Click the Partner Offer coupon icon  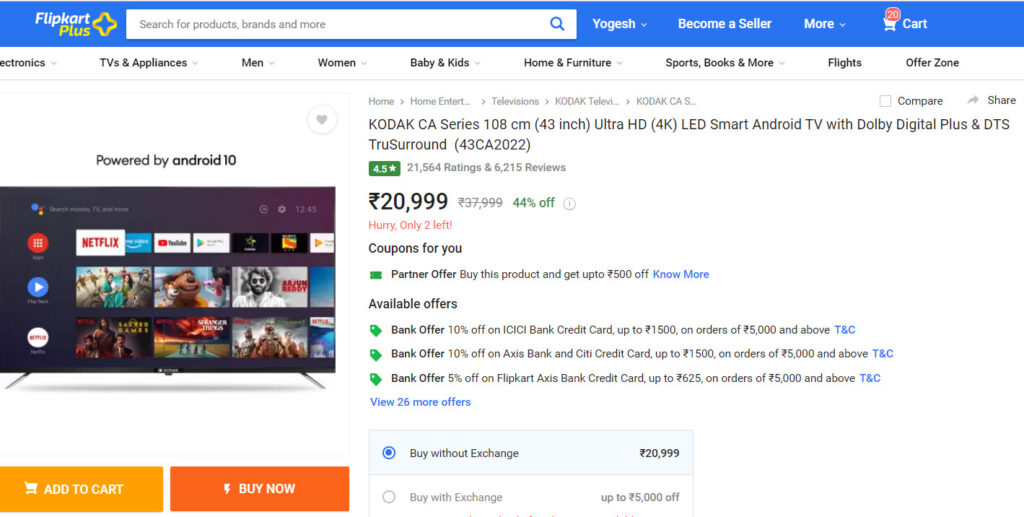pos(376,275)
